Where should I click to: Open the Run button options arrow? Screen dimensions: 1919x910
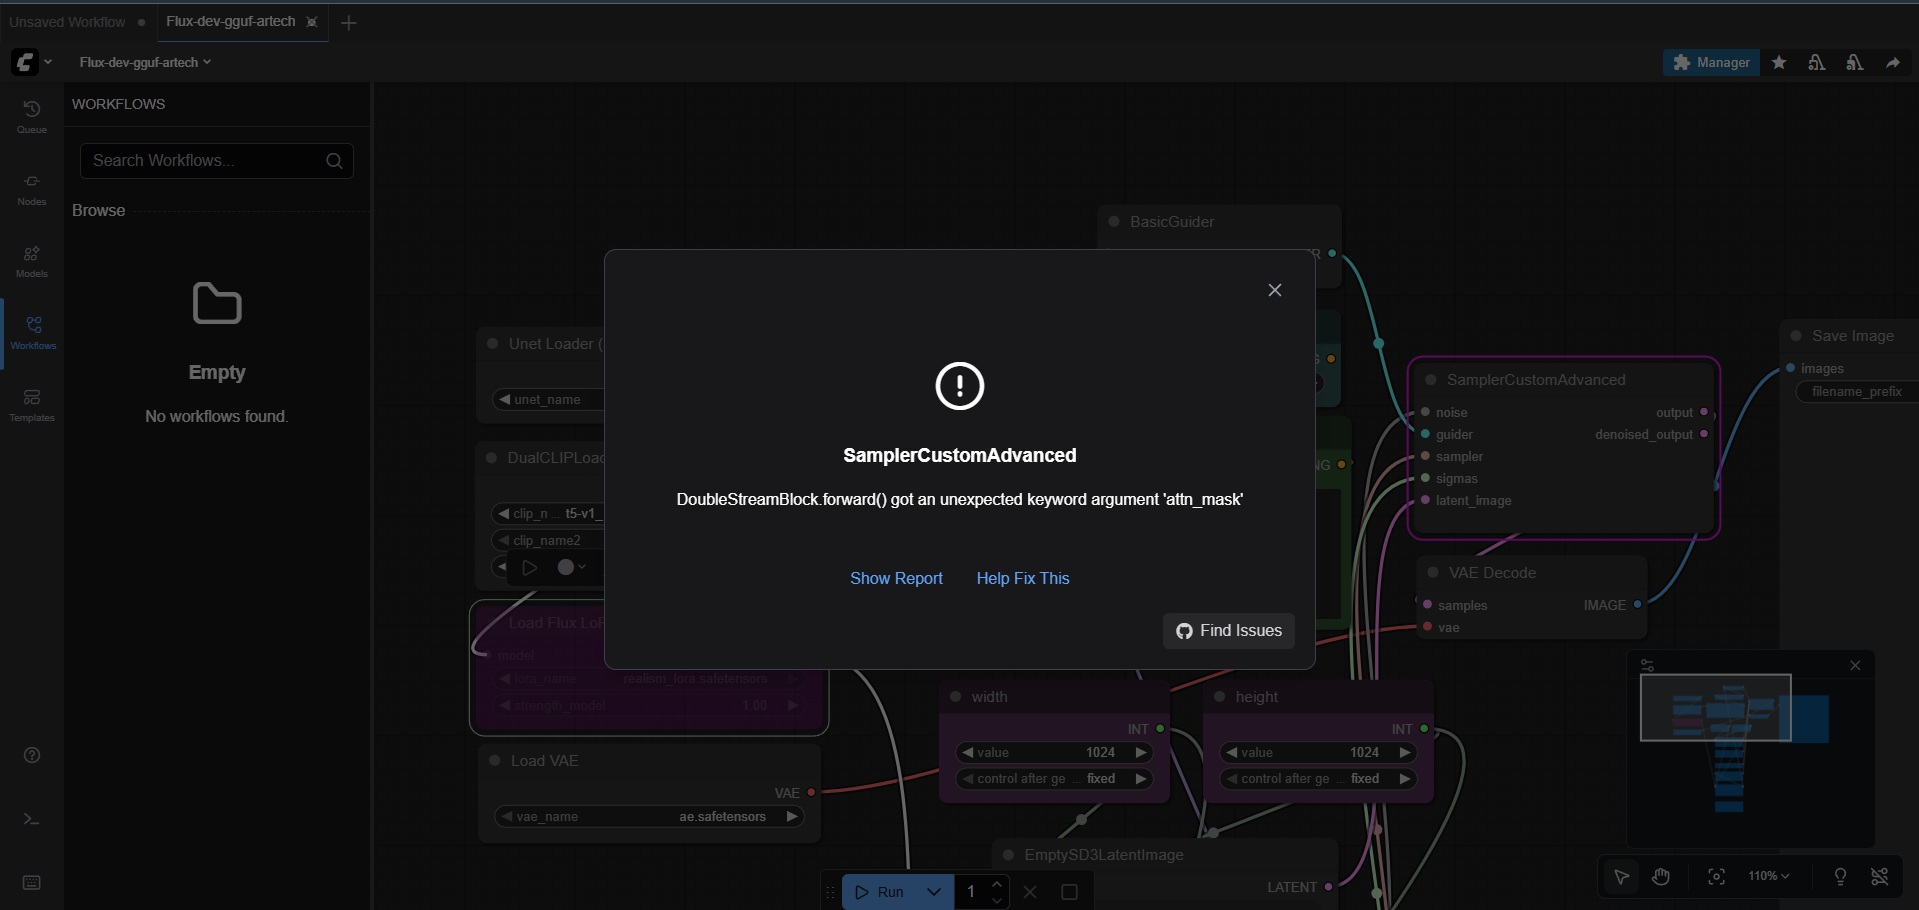pos(933,892)
